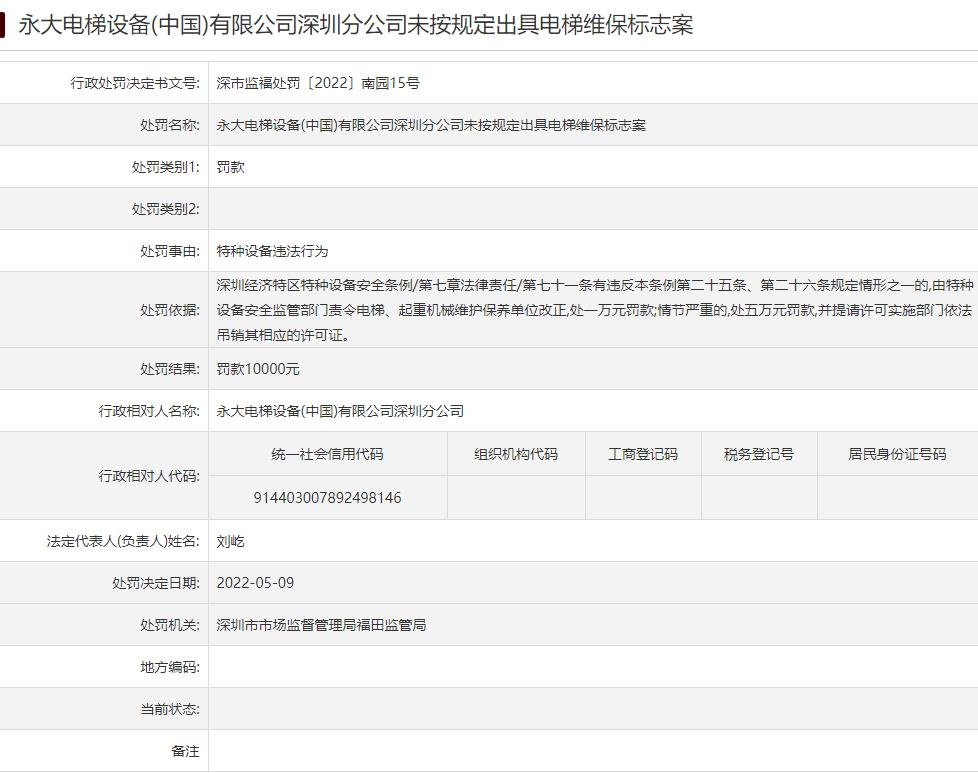The width and height of the screenshot is (978, 773).
Task: Click the 当前状态 label
Action: click(170, 709)
